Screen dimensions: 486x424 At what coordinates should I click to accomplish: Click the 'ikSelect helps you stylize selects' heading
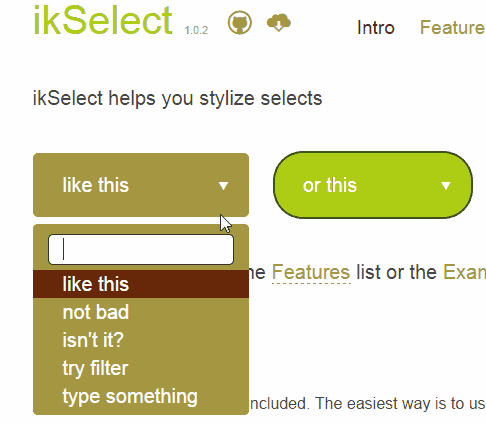pyautogui.click(x=177, y=99)
